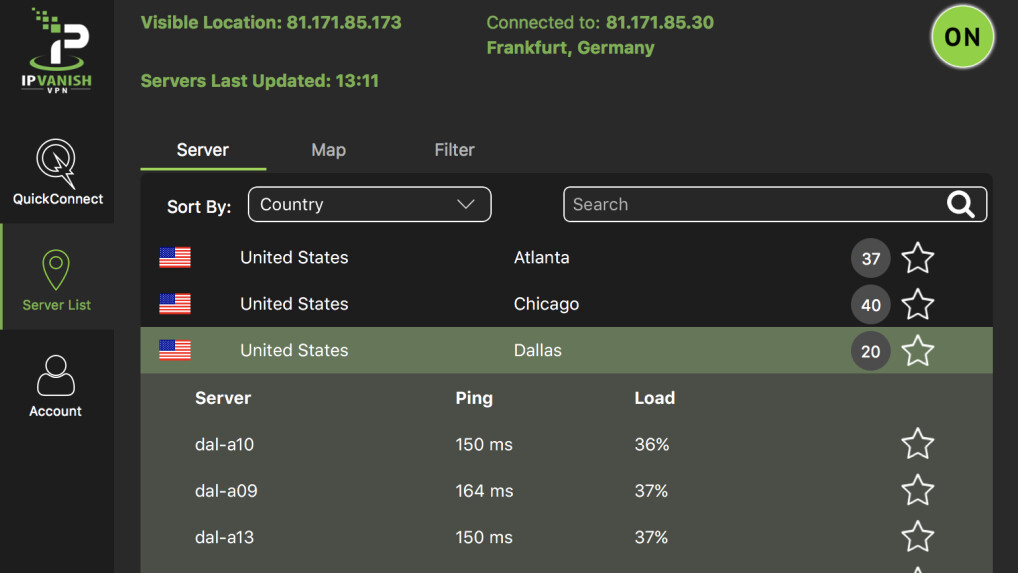Click the US flag beside Atlanta
Image resolution: width=1018 pixels, height=573 pixels.
click(x=175, y=258)
